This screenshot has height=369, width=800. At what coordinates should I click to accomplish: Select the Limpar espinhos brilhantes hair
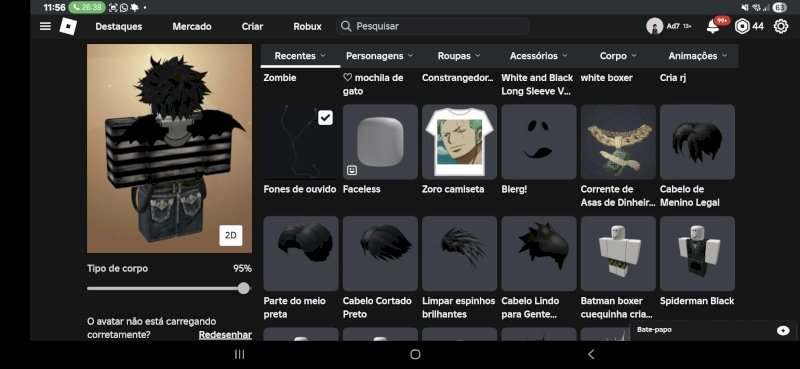tap(460, 254)
